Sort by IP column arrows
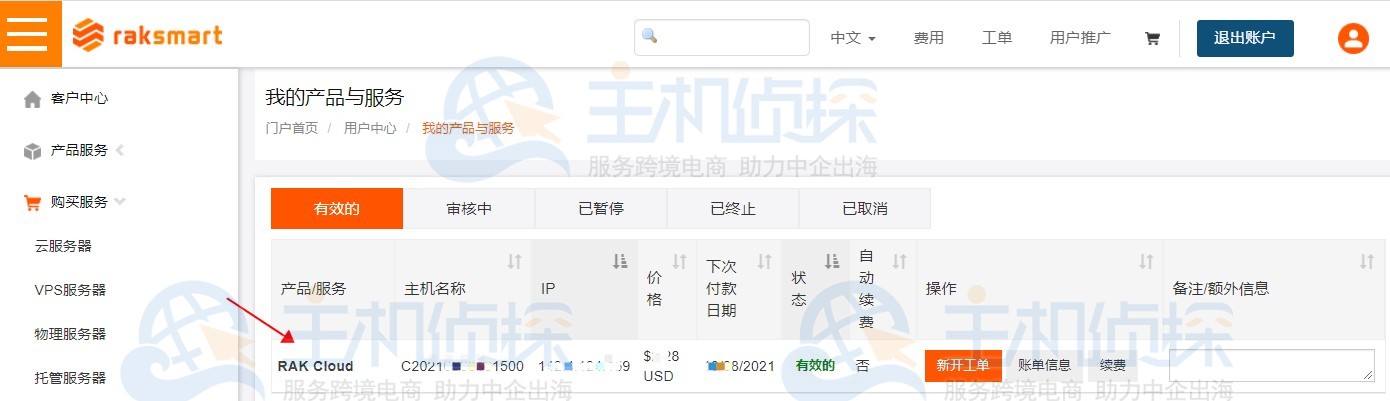The width and height of the screenshot is (1390, 401). pos(619,261)
